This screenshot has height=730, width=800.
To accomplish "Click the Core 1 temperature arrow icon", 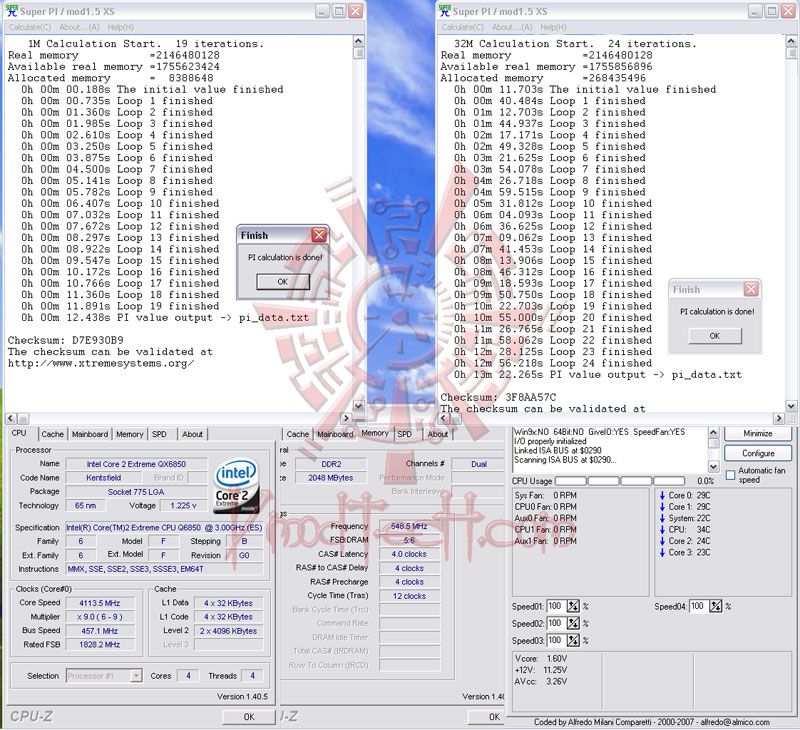I will 662,507.
